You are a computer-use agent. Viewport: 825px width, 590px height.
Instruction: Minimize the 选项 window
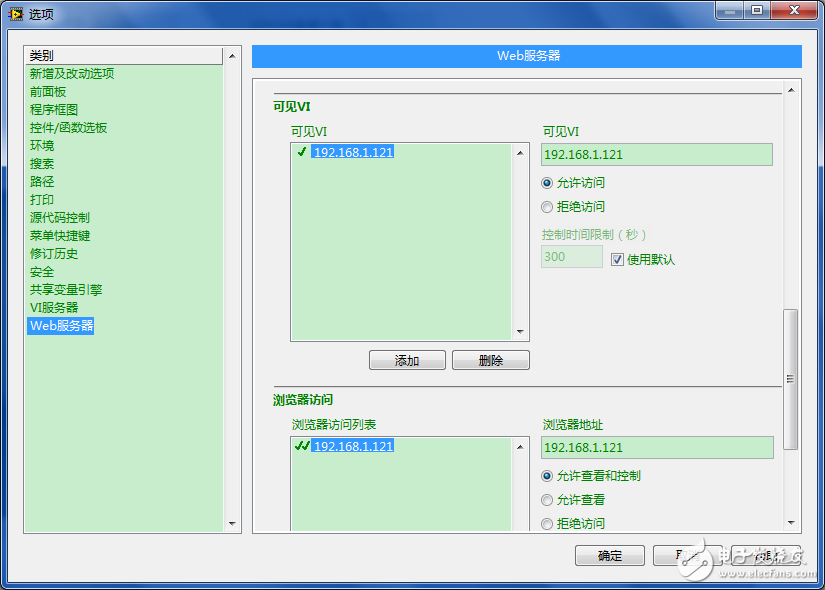(730, 11)
